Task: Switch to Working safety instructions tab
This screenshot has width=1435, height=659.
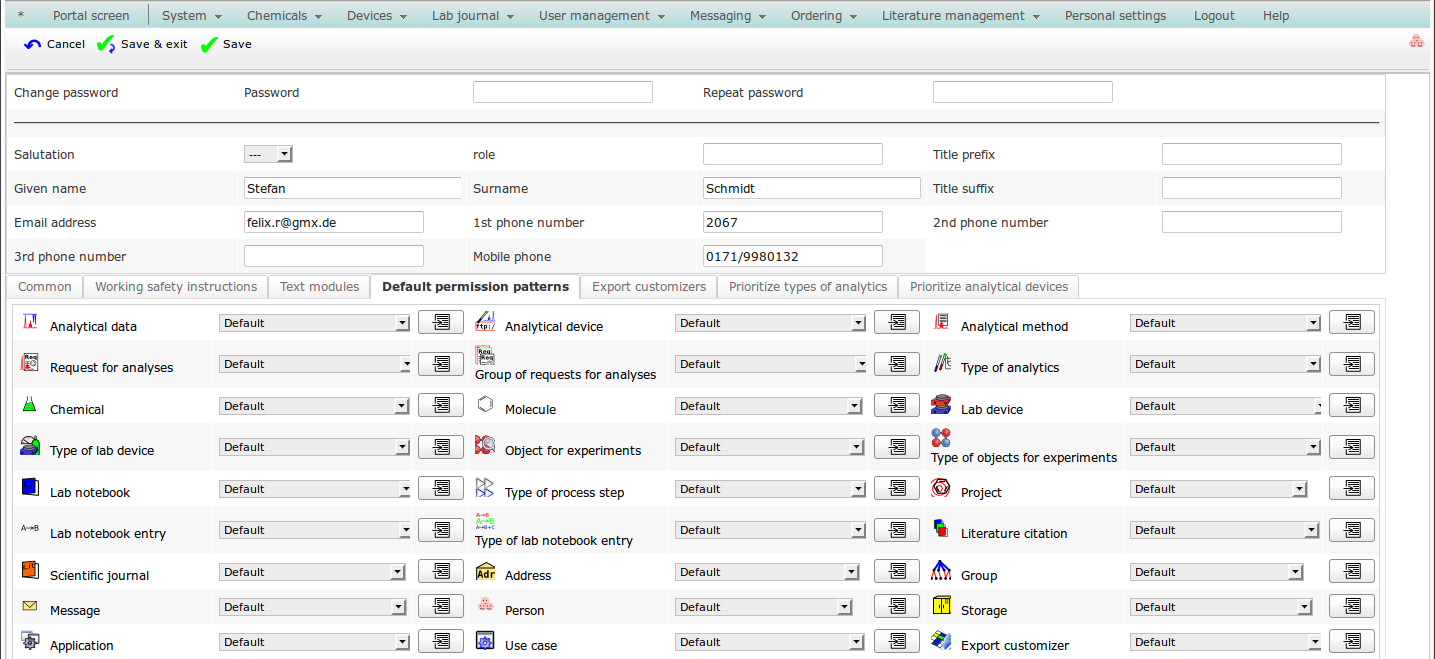Action: pyautogui.click(x=176, y=287)
